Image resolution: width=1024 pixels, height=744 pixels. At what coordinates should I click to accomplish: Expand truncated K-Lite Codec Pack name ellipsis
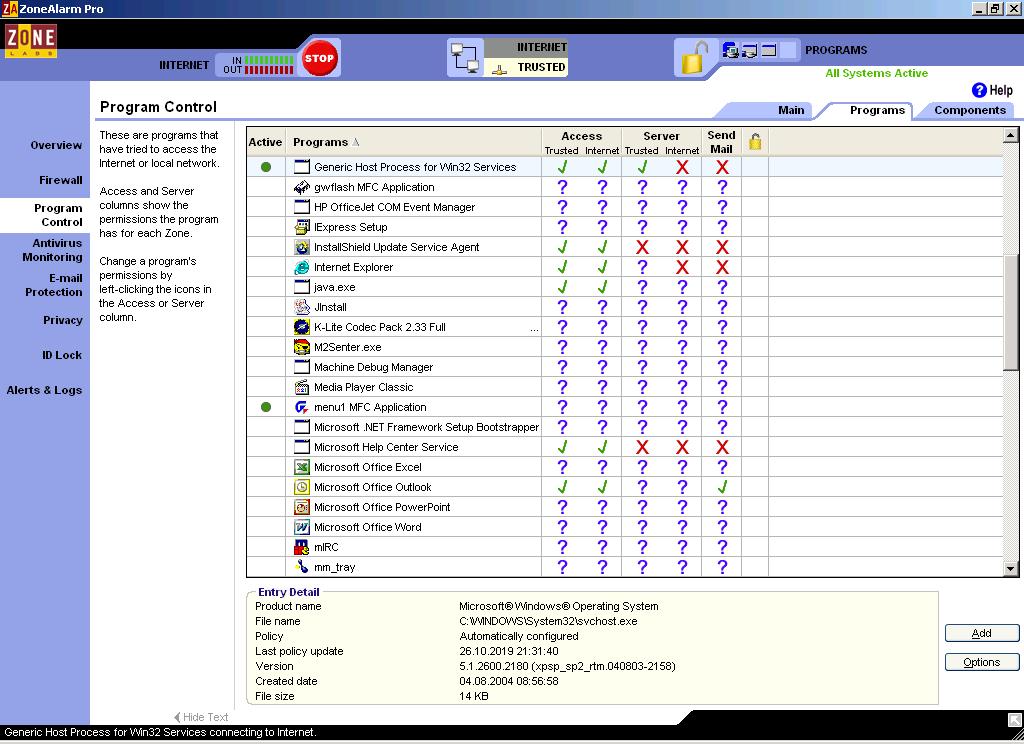[x=534, y=328]
